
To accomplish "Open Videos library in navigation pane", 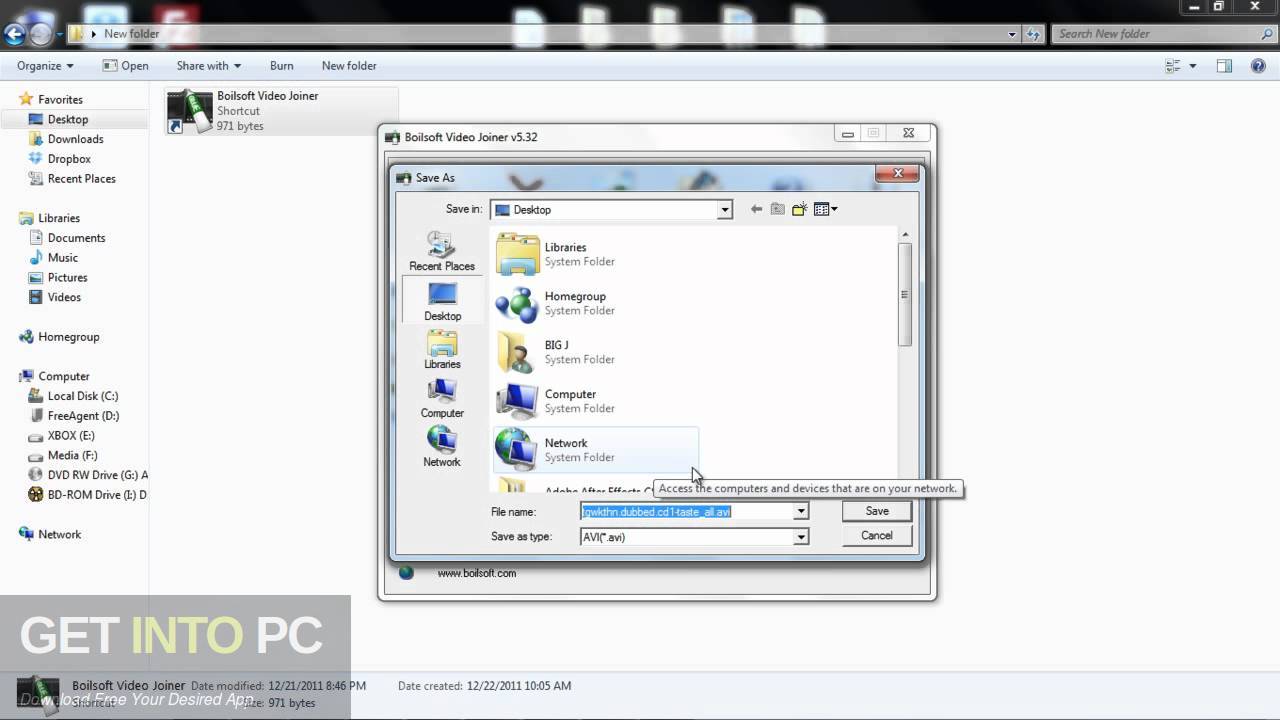I will coord(64,297).
